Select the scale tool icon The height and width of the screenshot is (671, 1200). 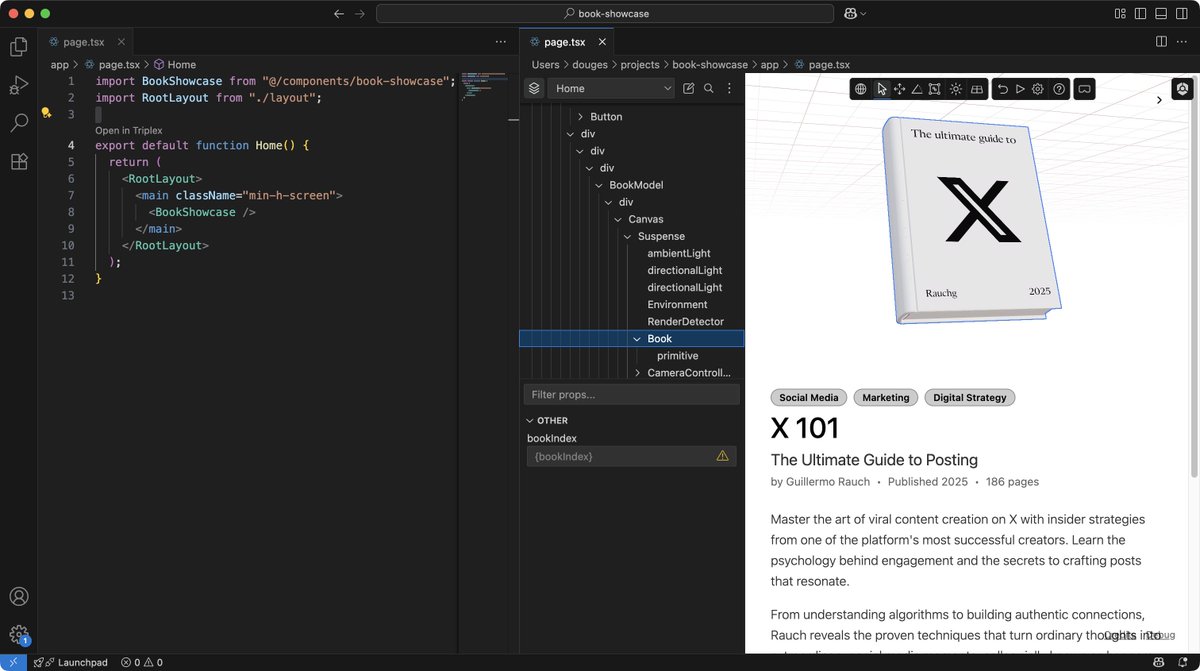[935, 89]
